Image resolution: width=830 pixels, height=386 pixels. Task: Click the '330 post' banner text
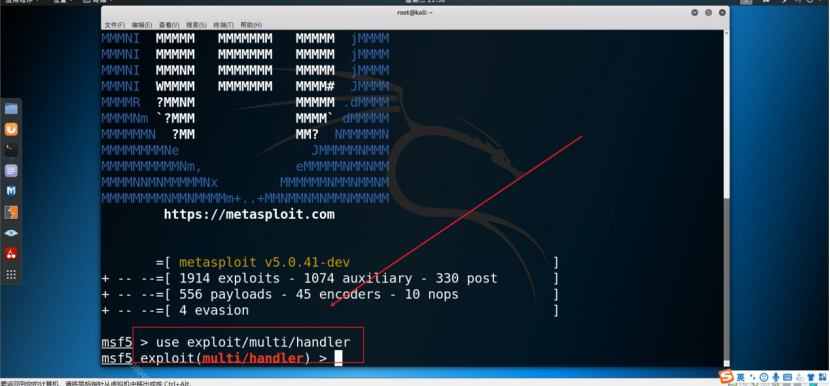click(x=466, y=278)
